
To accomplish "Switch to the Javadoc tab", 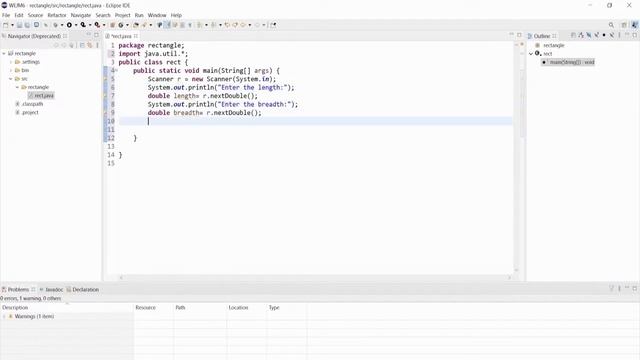I will click(51, 289).
